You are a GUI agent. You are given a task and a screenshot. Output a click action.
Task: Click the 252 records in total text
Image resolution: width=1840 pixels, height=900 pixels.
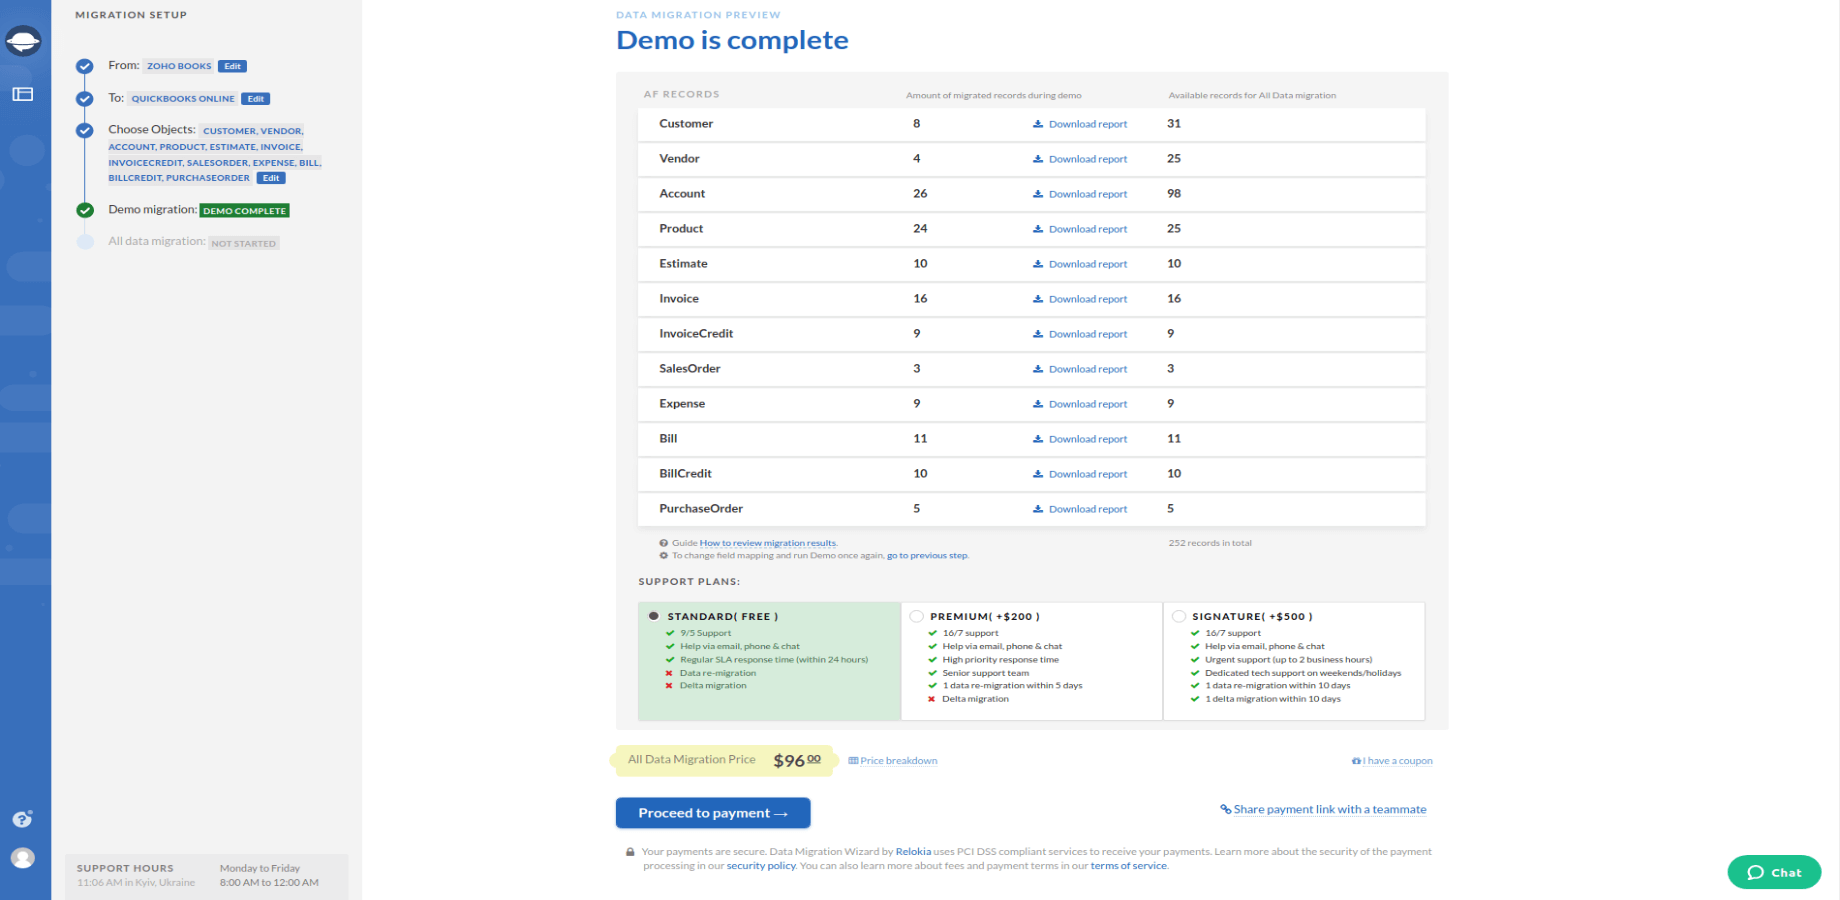(1210, 543)
